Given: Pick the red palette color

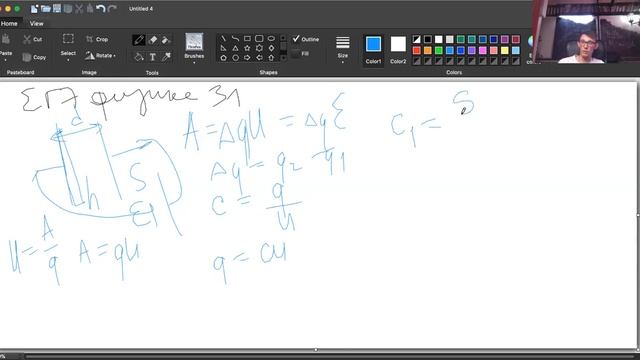Looking at the screenshot, I should click(416, 50).
